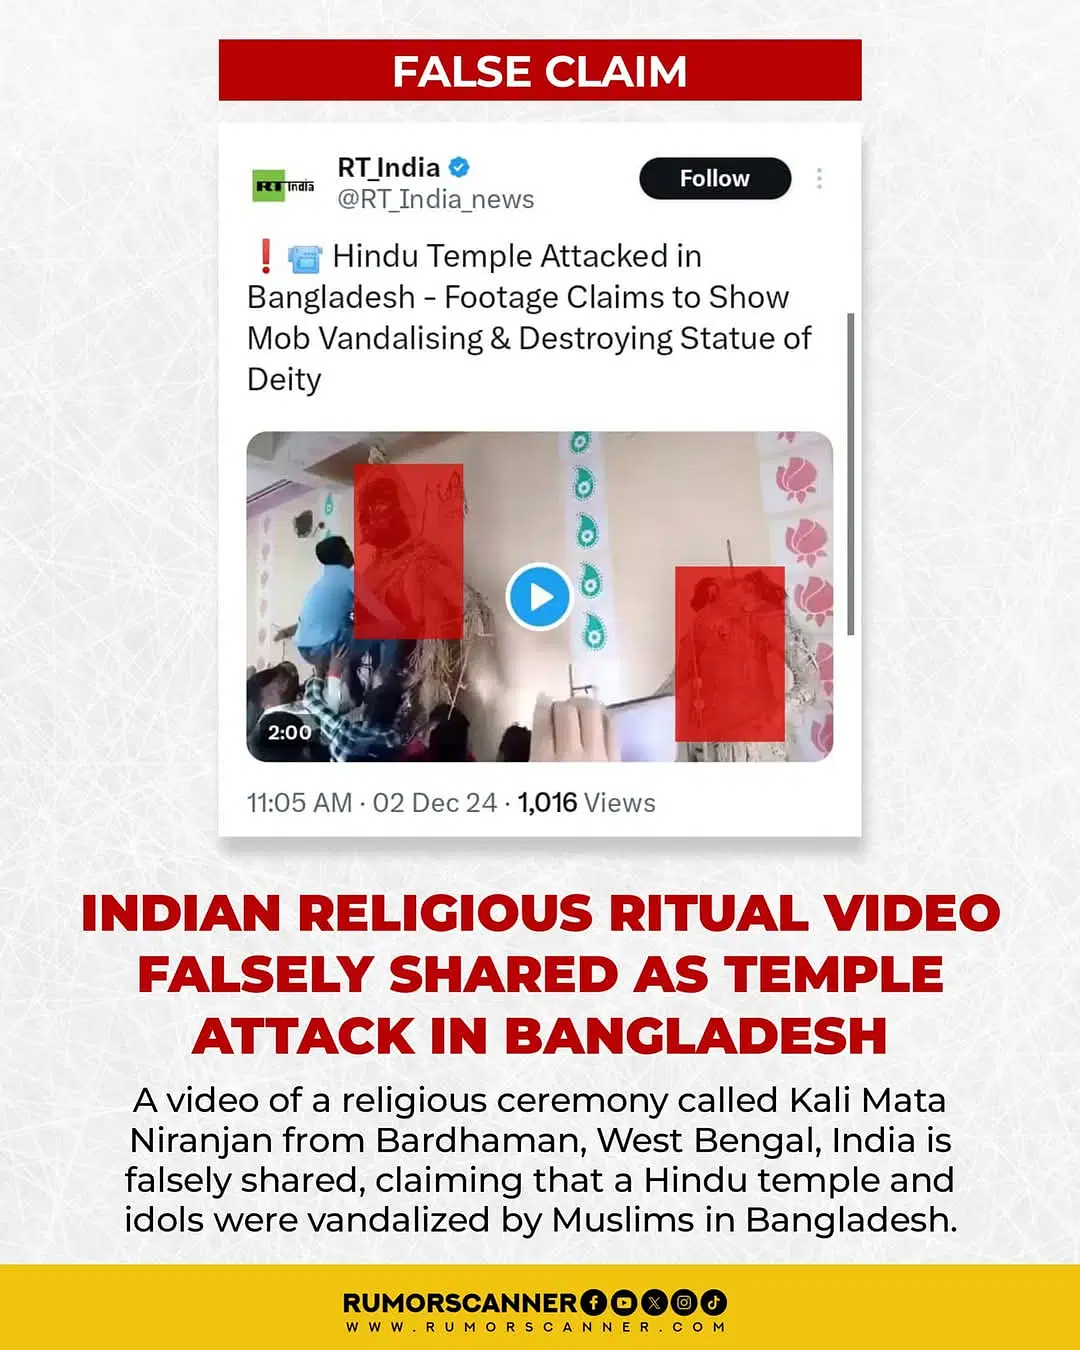Viewport: 1080px width, 1350px height.
Task: Click the RT India profile avatar
Action: pyautogui.click(x=284, y=186)
